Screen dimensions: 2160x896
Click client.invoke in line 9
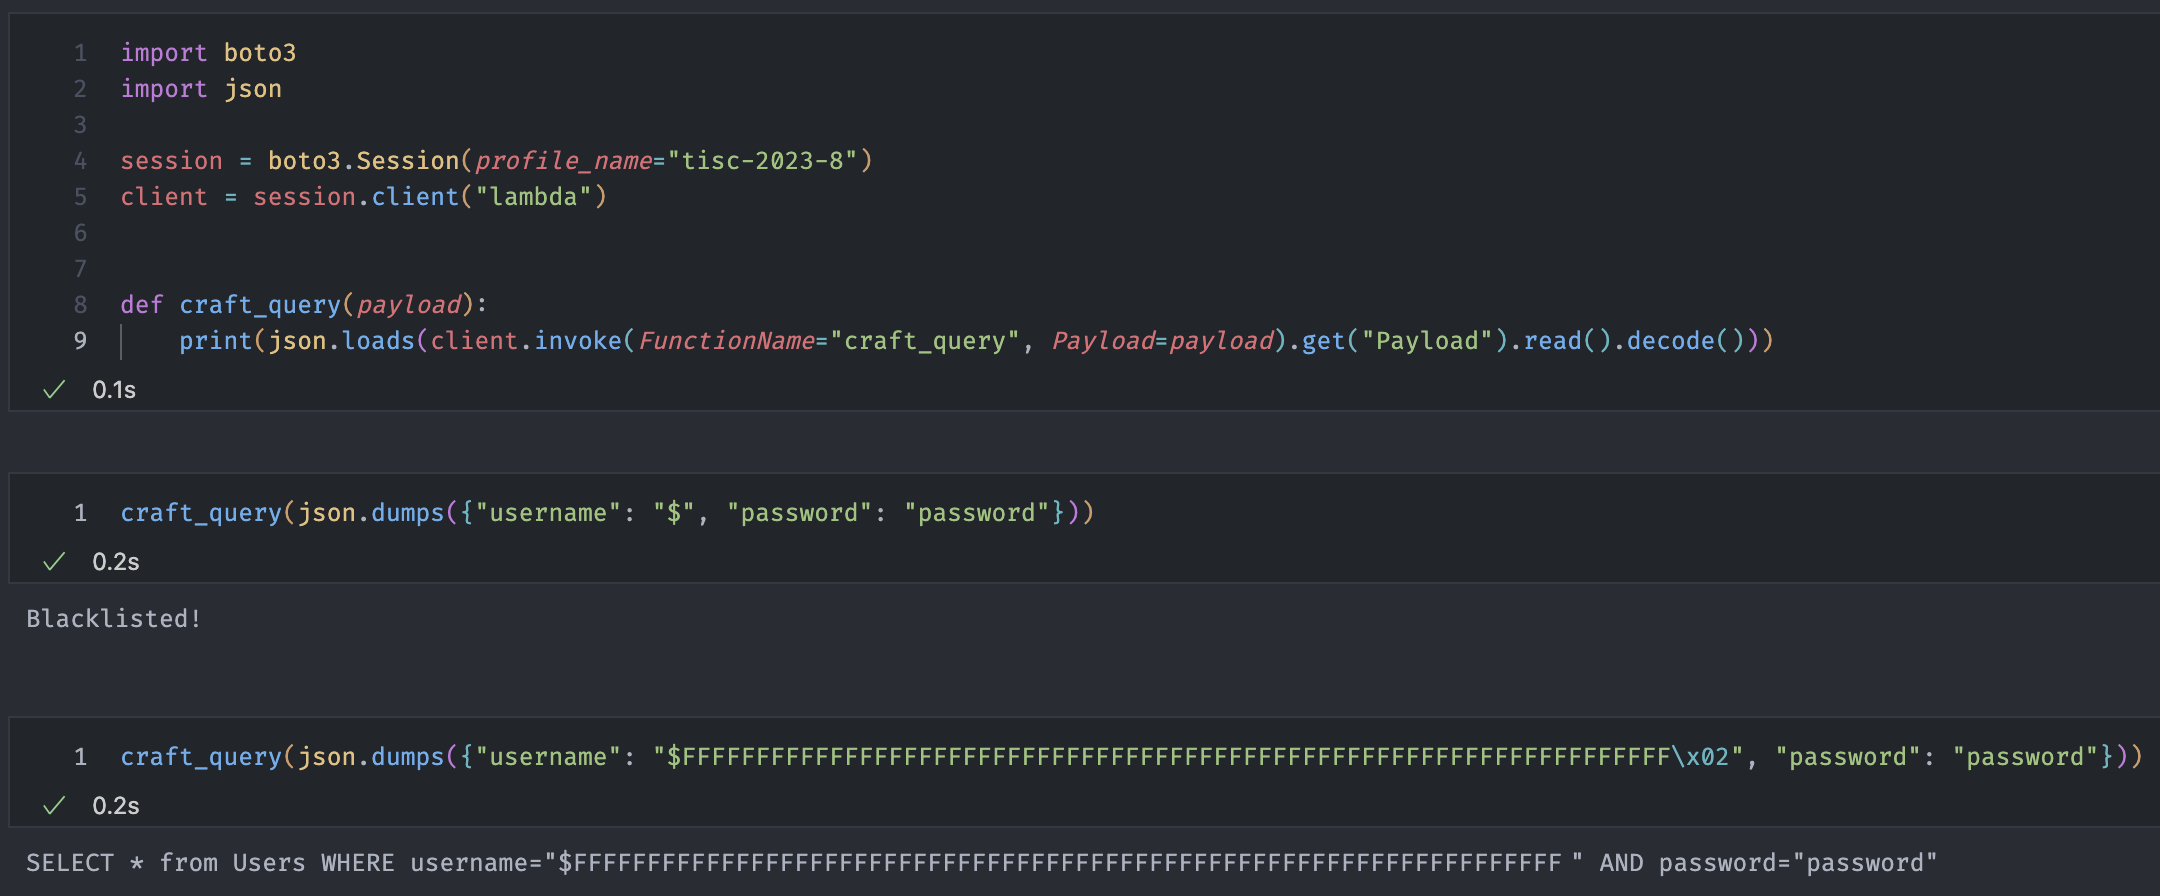526,341
